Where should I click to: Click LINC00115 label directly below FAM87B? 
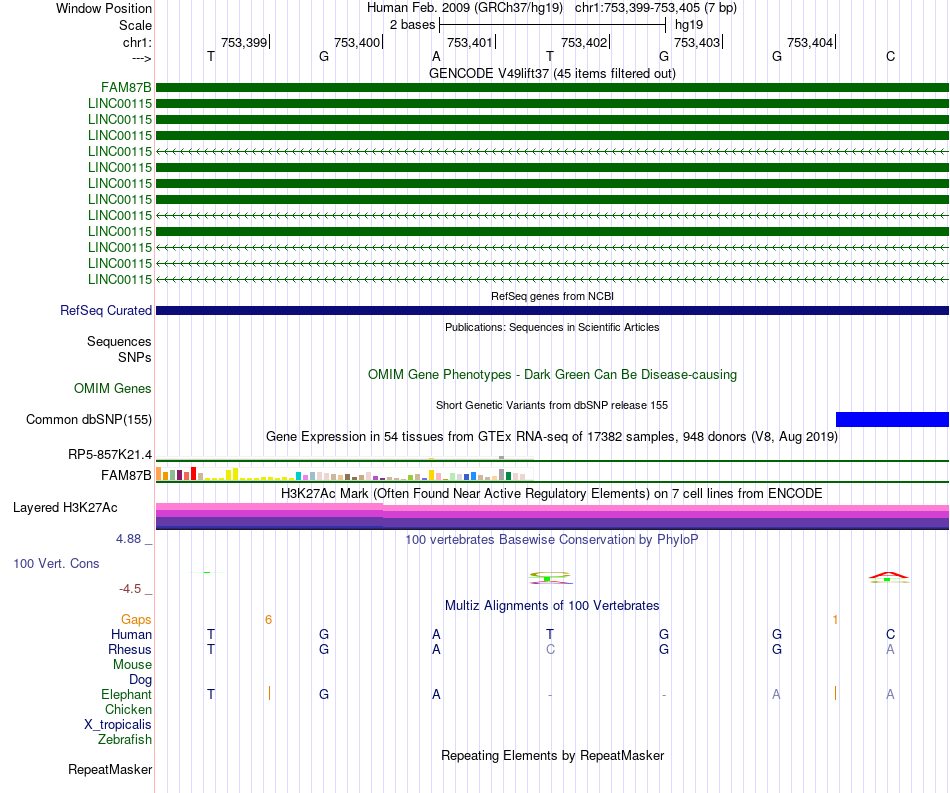coord(120,104)
